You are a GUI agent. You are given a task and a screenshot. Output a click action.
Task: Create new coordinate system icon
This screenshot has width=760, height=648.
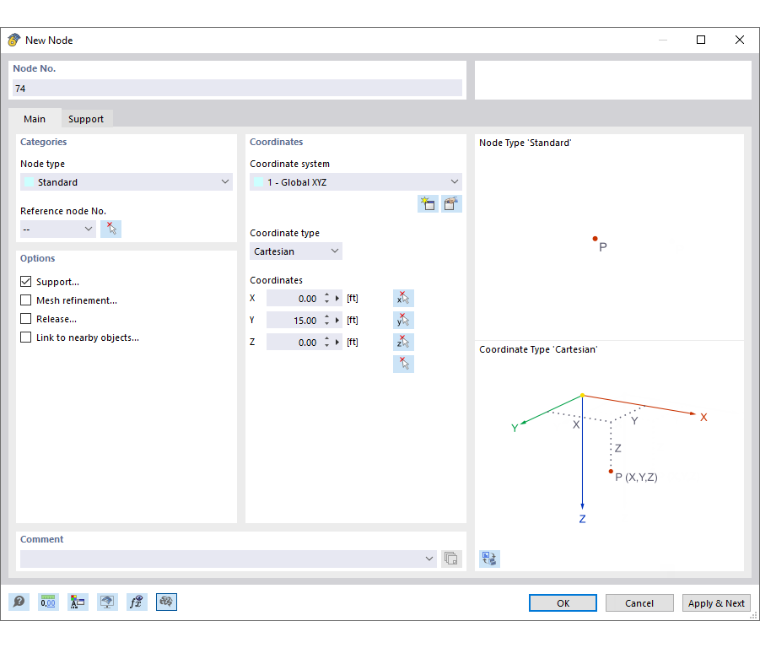[x=428, y=204]
